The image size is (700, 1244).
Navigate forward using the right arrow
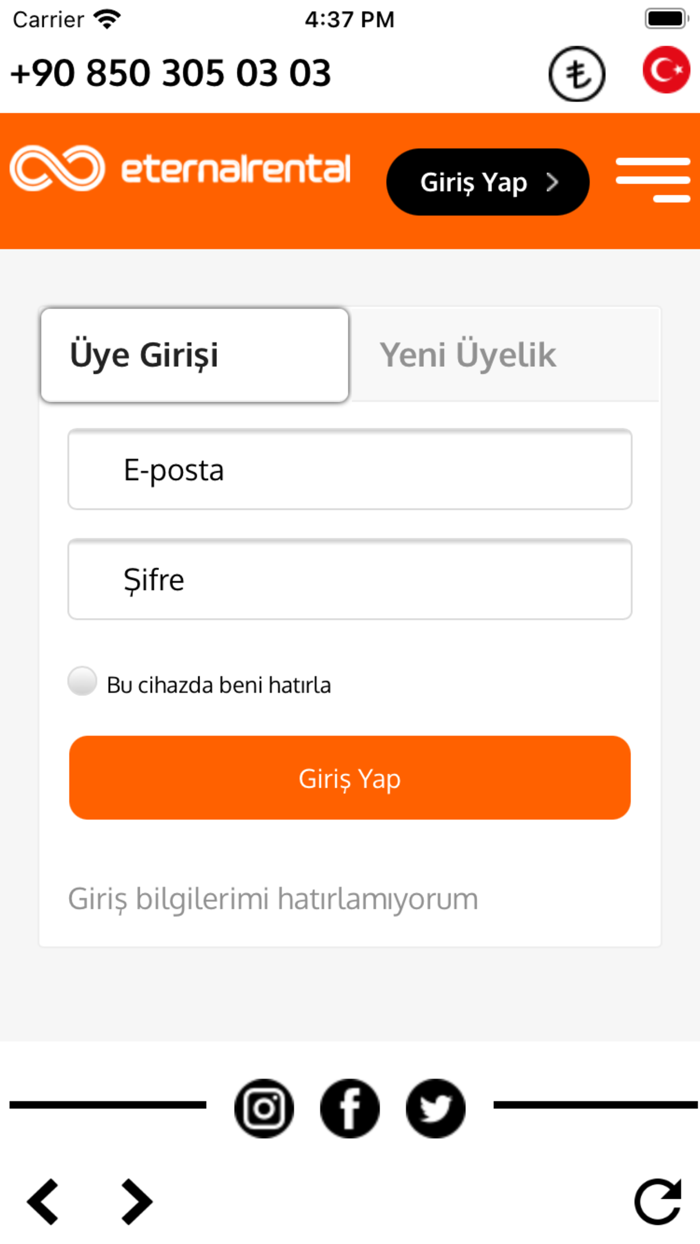(134, 1201)
